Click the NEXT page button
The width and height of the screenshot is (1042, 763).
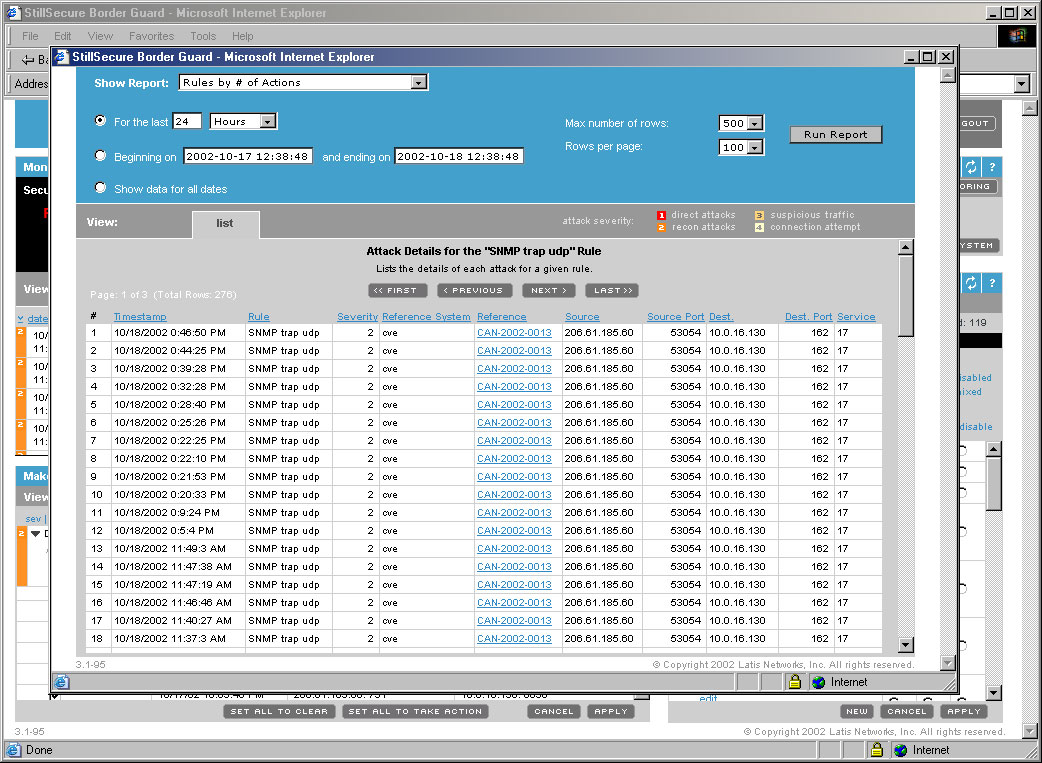[x=549, y=290]
